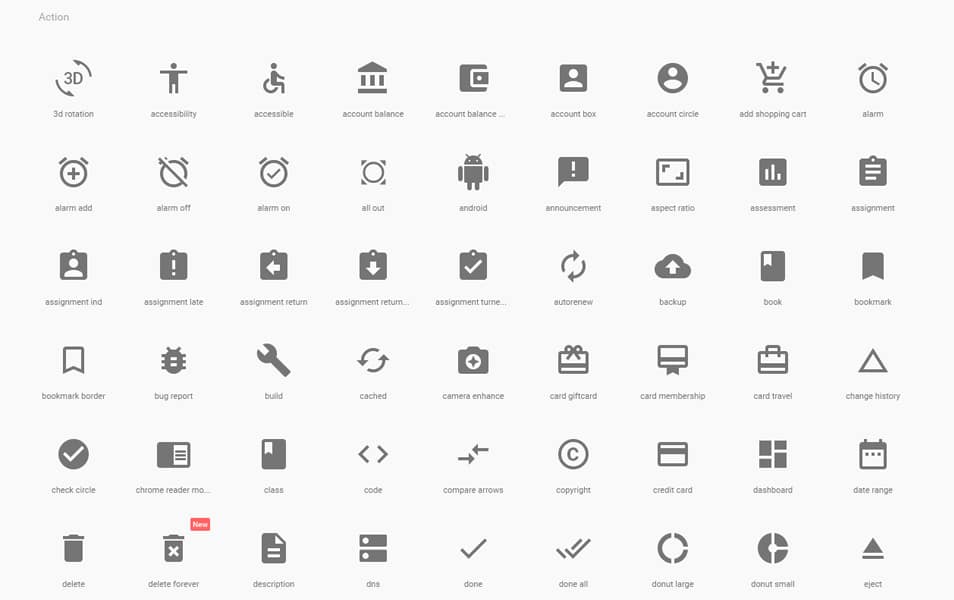The image size is (954, 600).
Task: Click the delete forever icon marked New
Action: pyautogui.click(x=172, y=547)
